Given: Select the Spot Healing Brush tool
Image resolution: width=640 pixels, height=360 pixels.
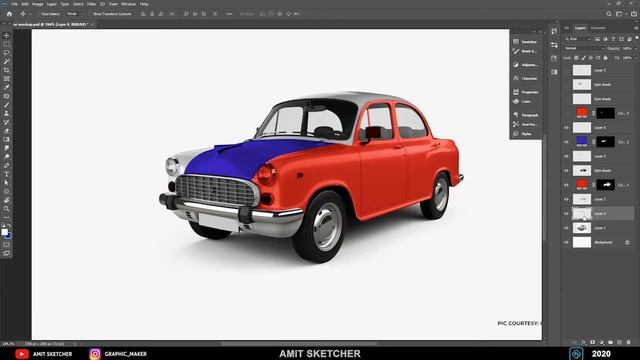Looking at the screenshot, I should point(7,96).
